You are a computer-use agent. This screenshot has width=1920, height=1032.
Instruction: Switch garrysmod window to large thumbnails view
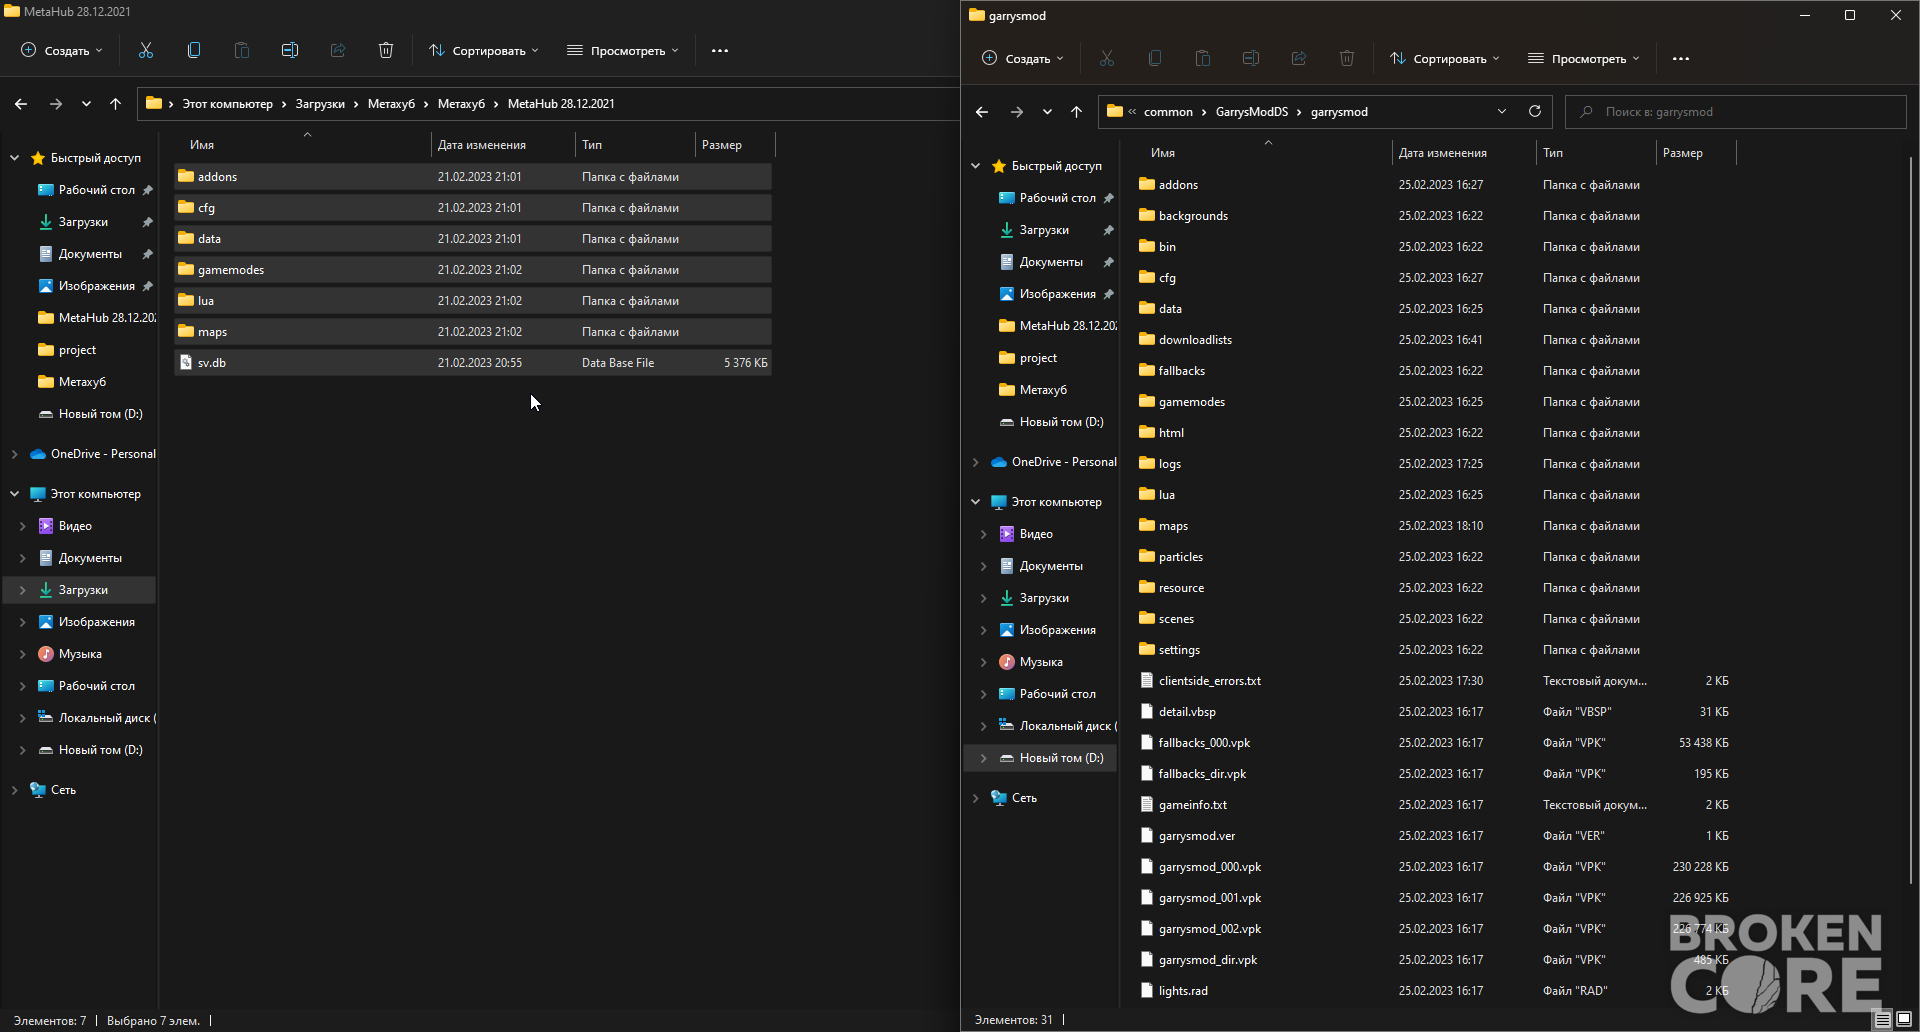(x=1903, y=1019)
